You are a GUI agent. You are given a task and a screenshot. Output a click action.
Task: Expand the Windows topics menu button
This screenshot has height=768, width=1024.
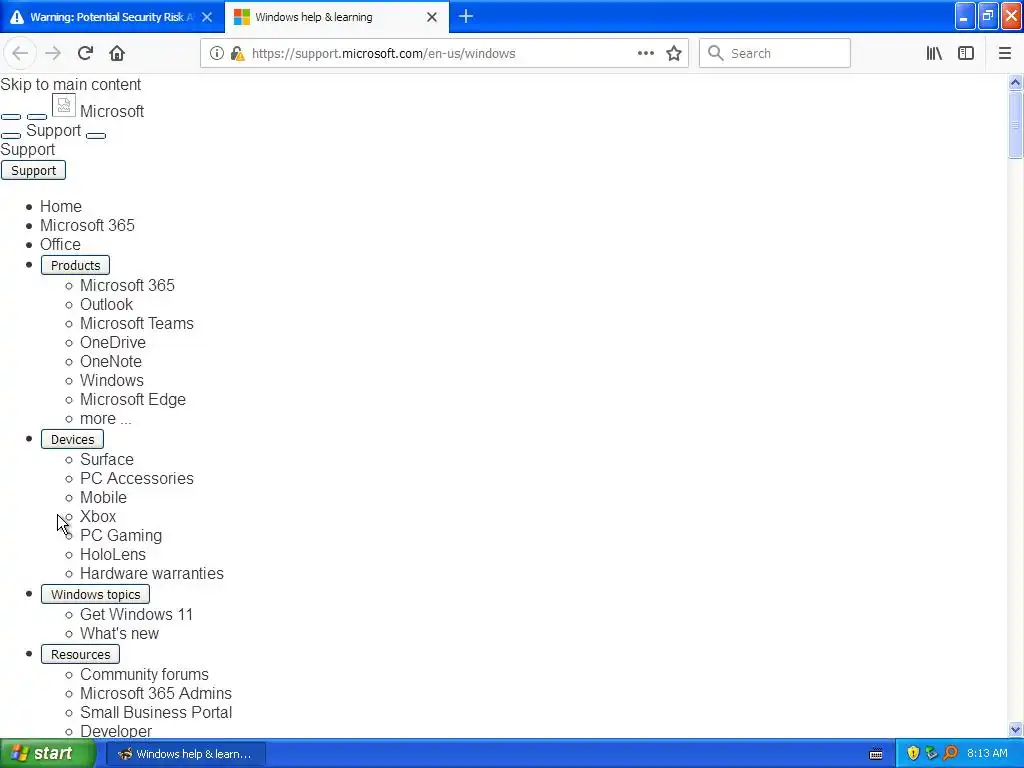[x=95, y=594]
